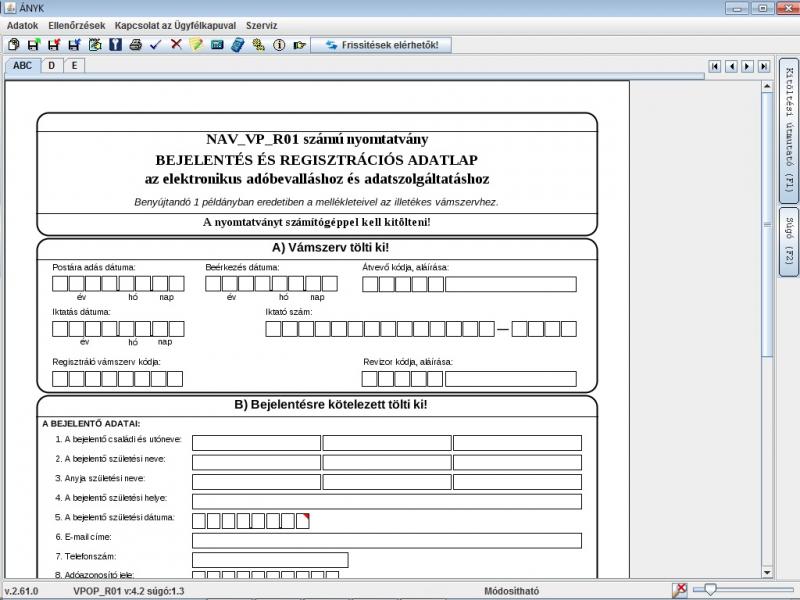Click '2. A bejelentő születési neve:' label
Screen dimensions: 800x600
pos(111,459)
